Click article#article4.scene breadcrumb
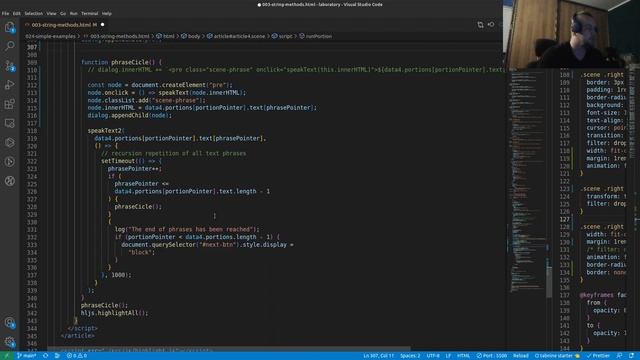The image size is (640, 360). (236, 36)
